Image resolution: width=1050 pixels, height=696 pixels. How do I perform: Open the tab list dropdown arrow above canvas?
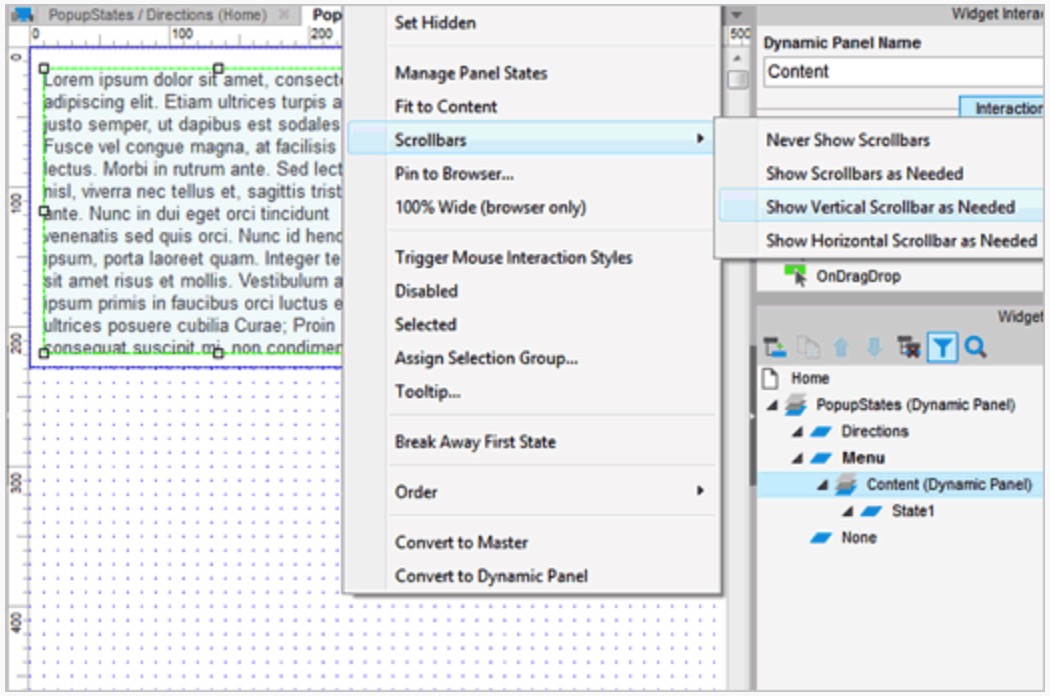coord(737,14)
